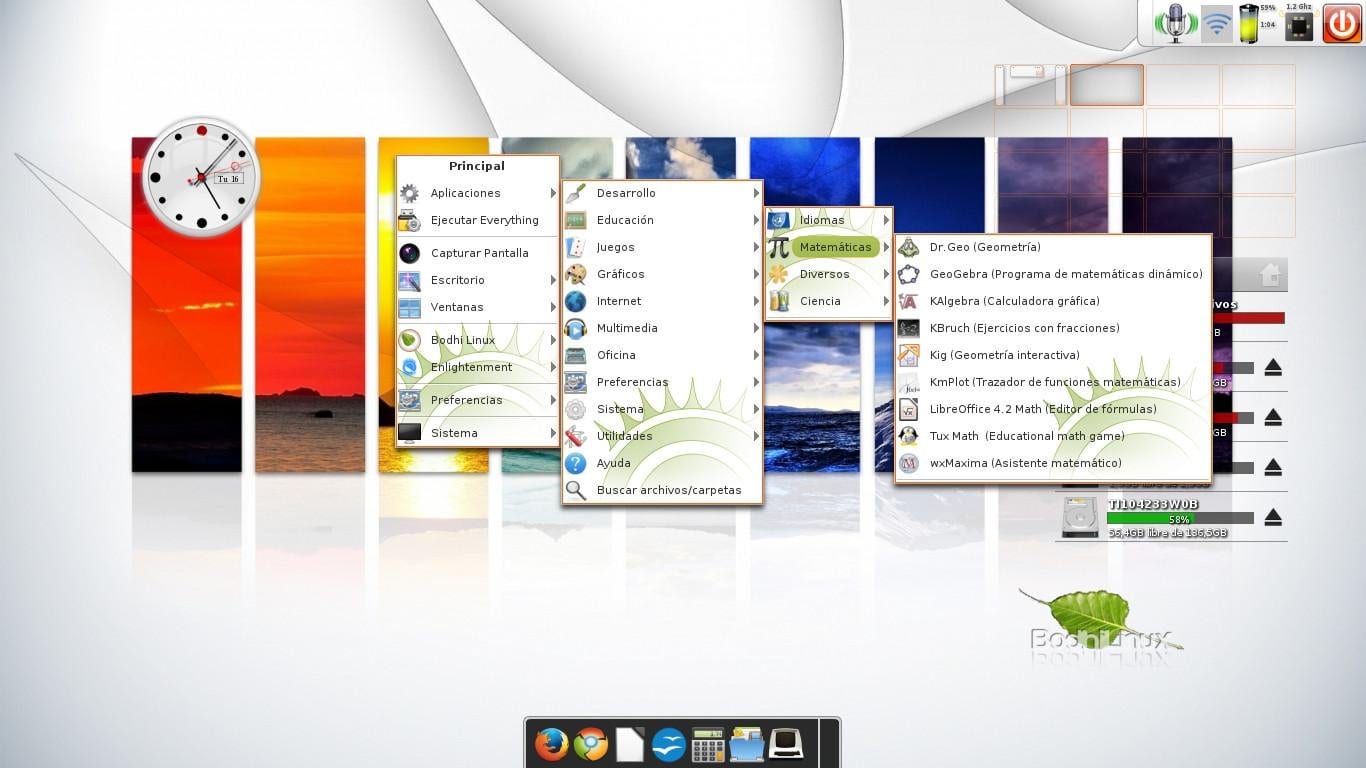Select Sistema in the Principal menu
1366x768 pixels.
coord(477,433)
